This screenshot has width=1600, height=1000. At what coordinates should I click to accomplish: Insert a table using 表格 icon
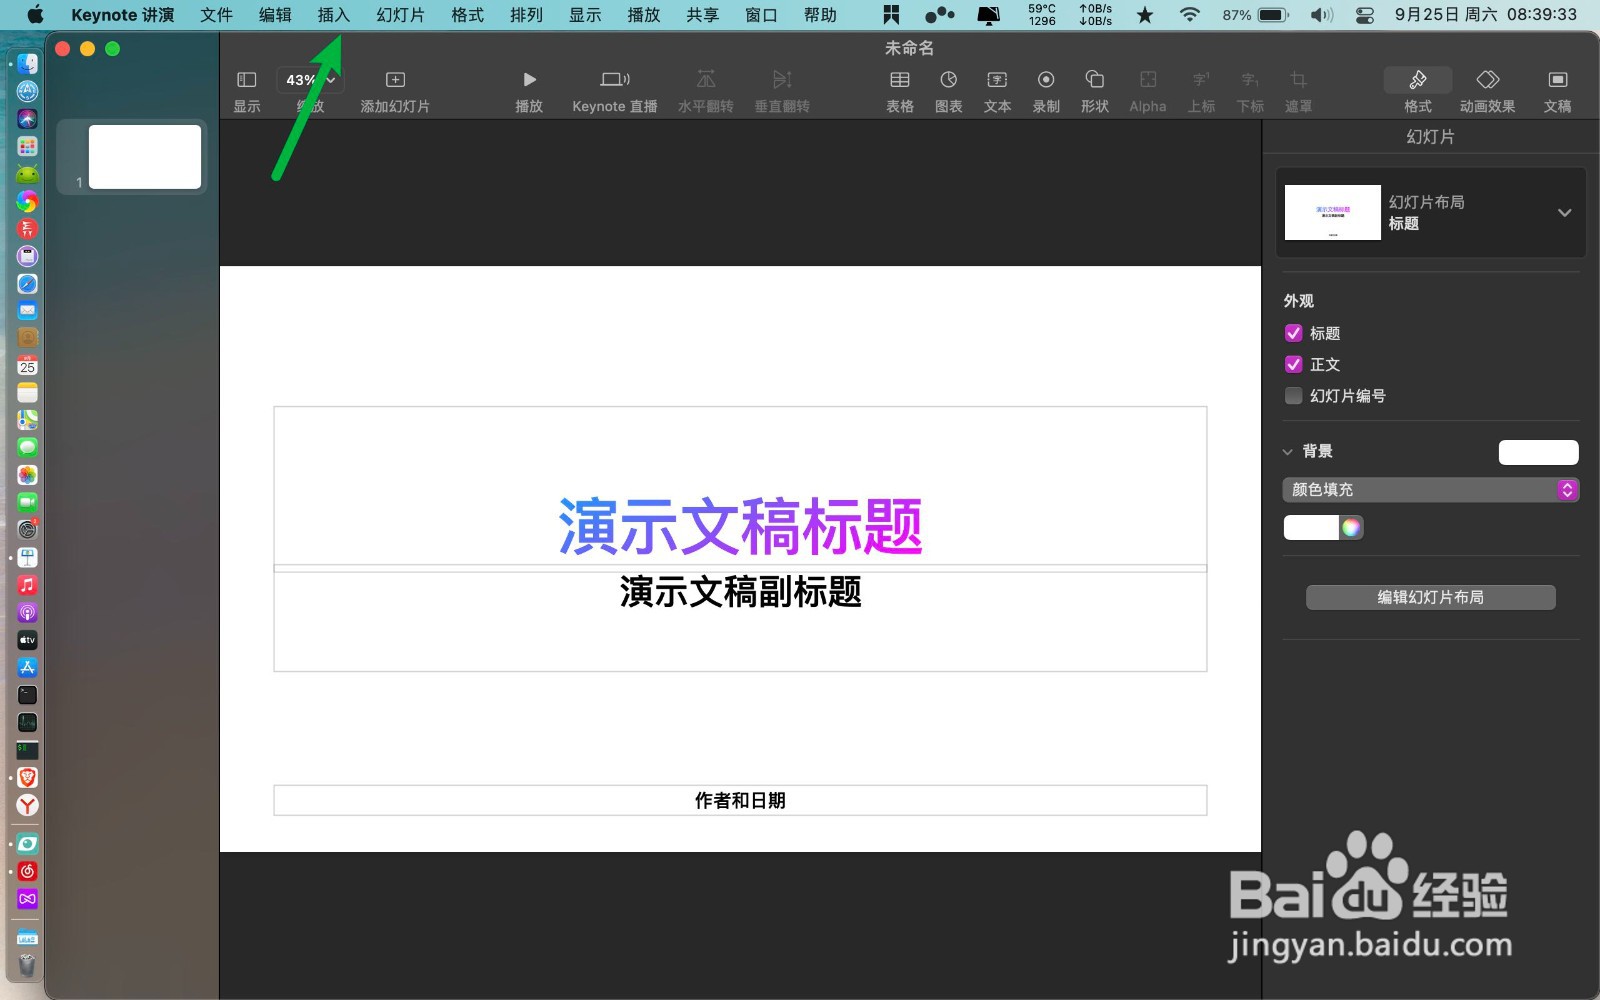[x=900, y=80]
